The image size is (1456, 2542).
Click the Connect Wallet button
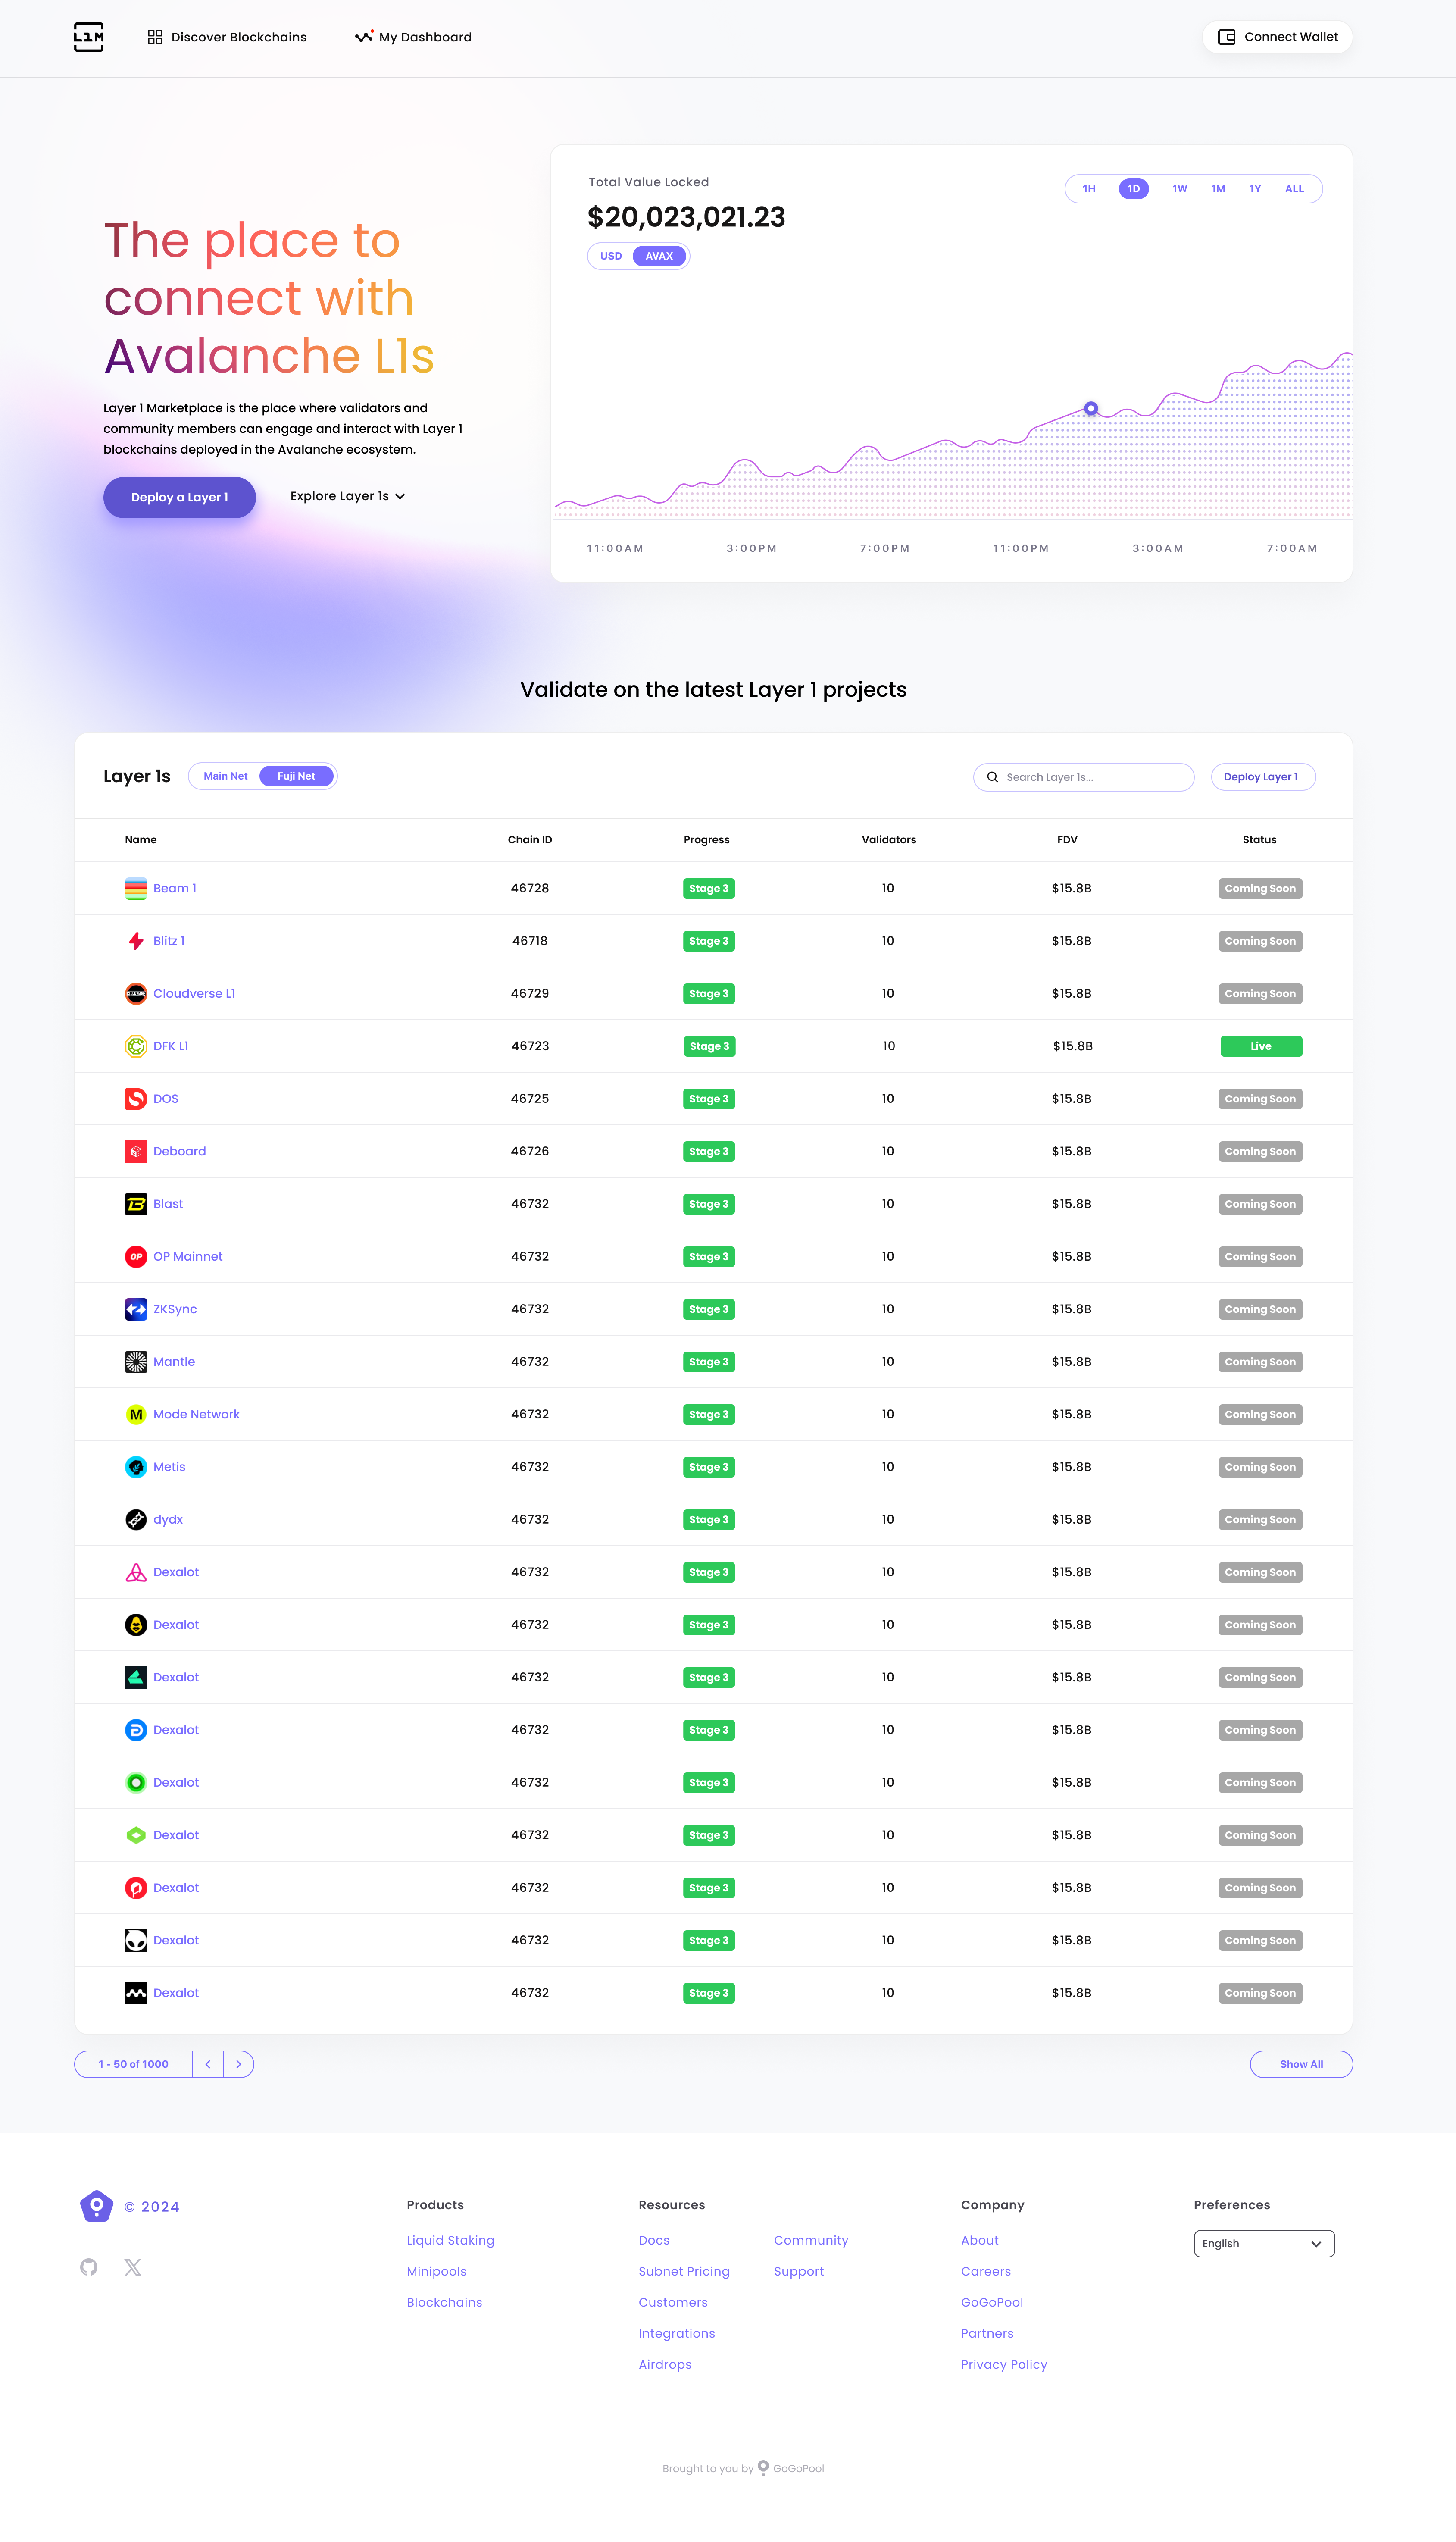[x=1277, y=37]
